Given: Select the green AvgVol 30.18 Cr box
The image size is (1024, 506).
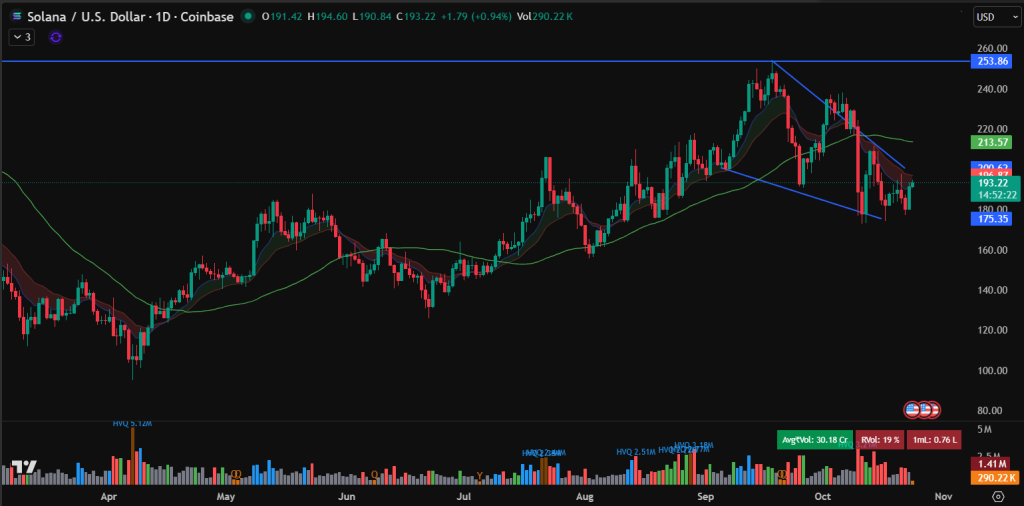Looking at the screenshot, I should pos(813,440).
